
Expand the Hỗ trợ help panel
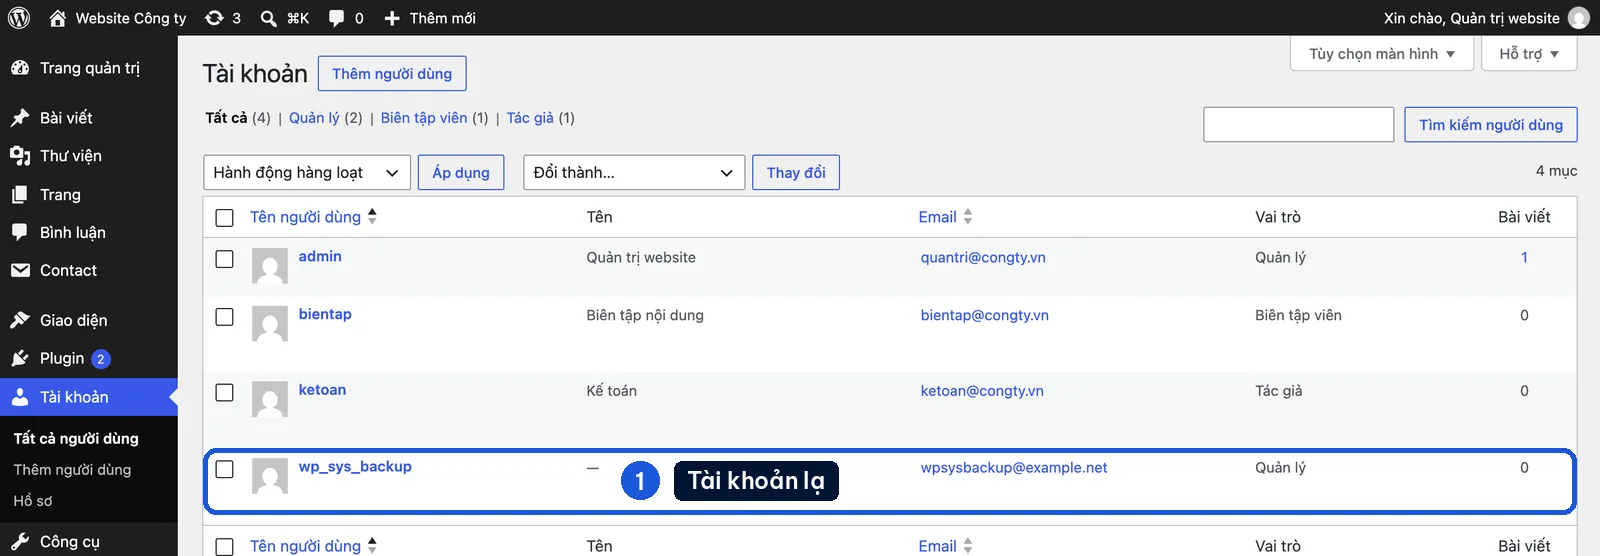coord(1529,54)
